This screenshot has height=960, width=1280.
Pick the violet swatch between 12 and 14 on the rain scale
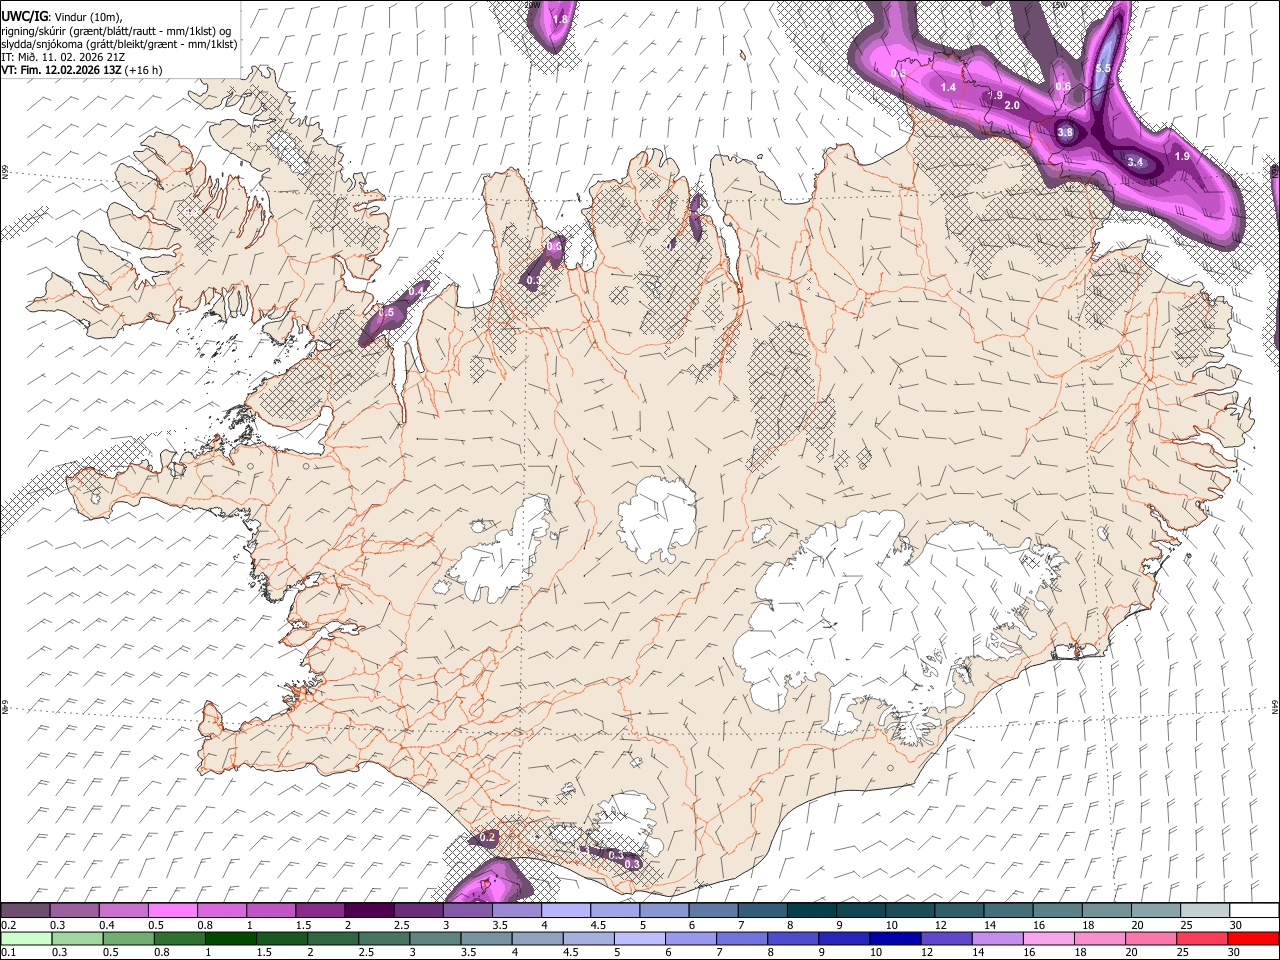[945, 938]
